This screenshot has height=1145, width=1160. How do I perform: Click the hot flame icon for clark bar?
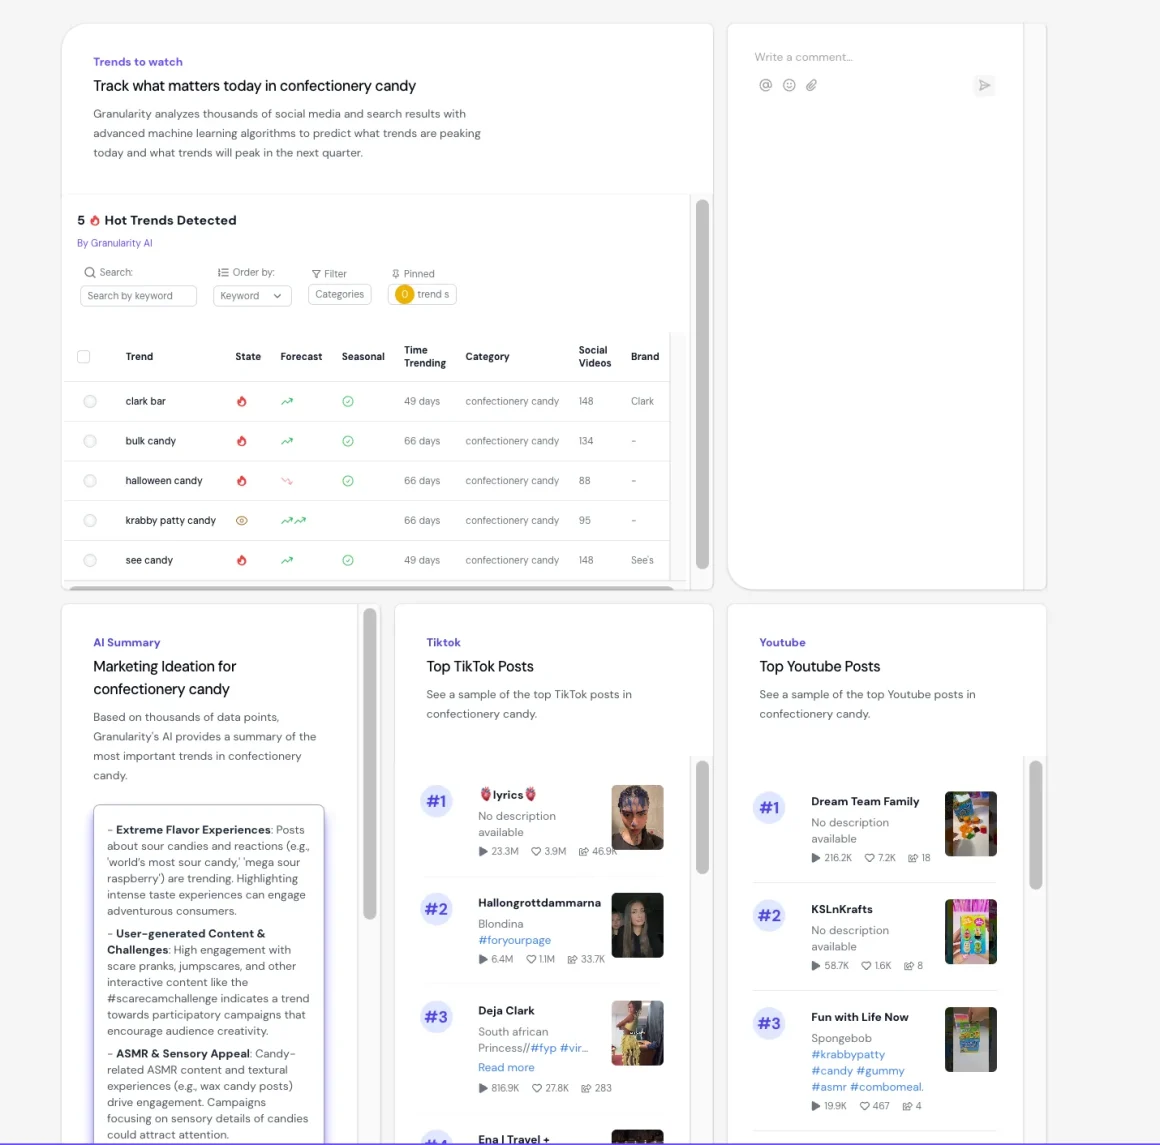pos(241,401)
